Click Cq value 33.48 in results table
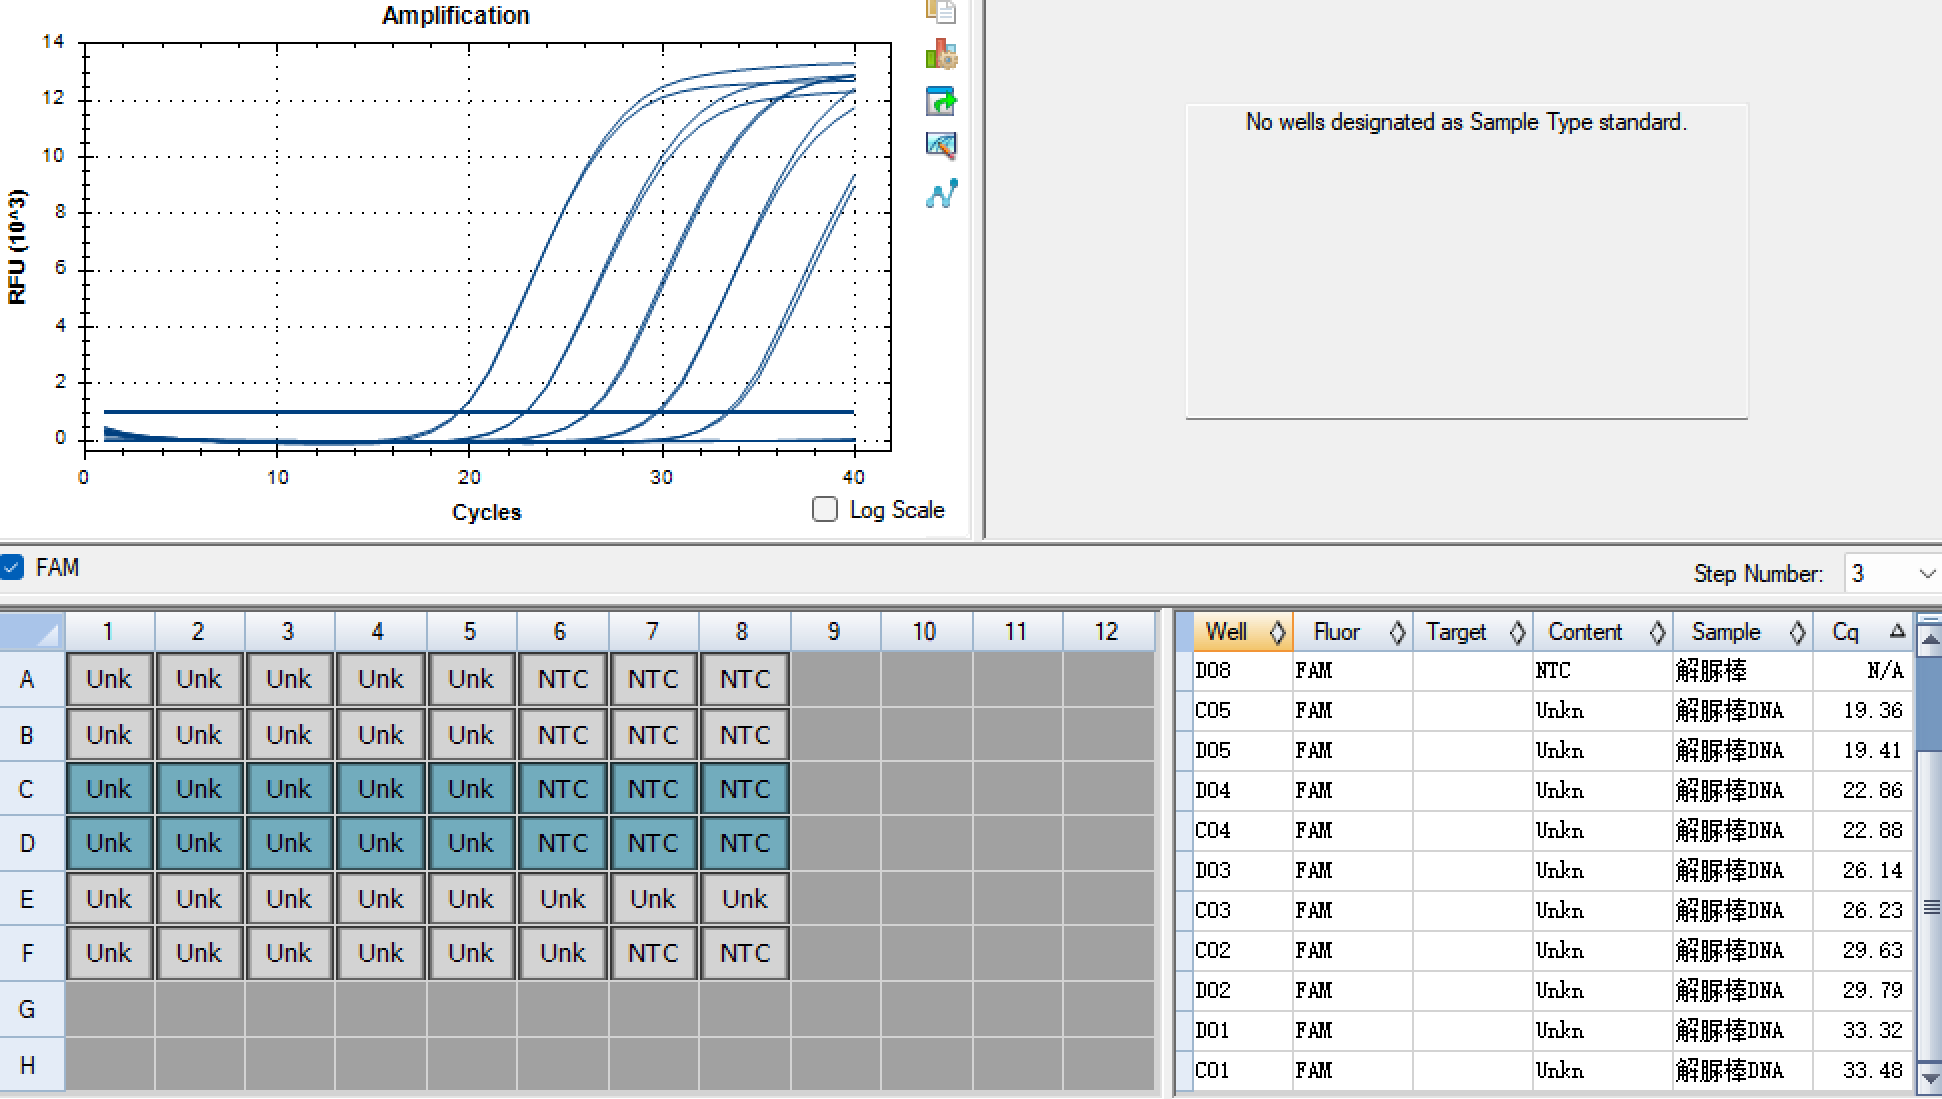 1863,1071
